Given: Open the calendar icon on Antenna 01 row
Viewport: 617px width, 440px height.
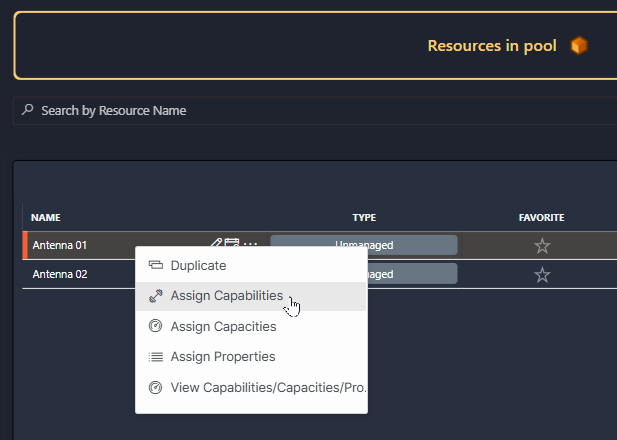Looking at the screenshot, I should 232,244.
